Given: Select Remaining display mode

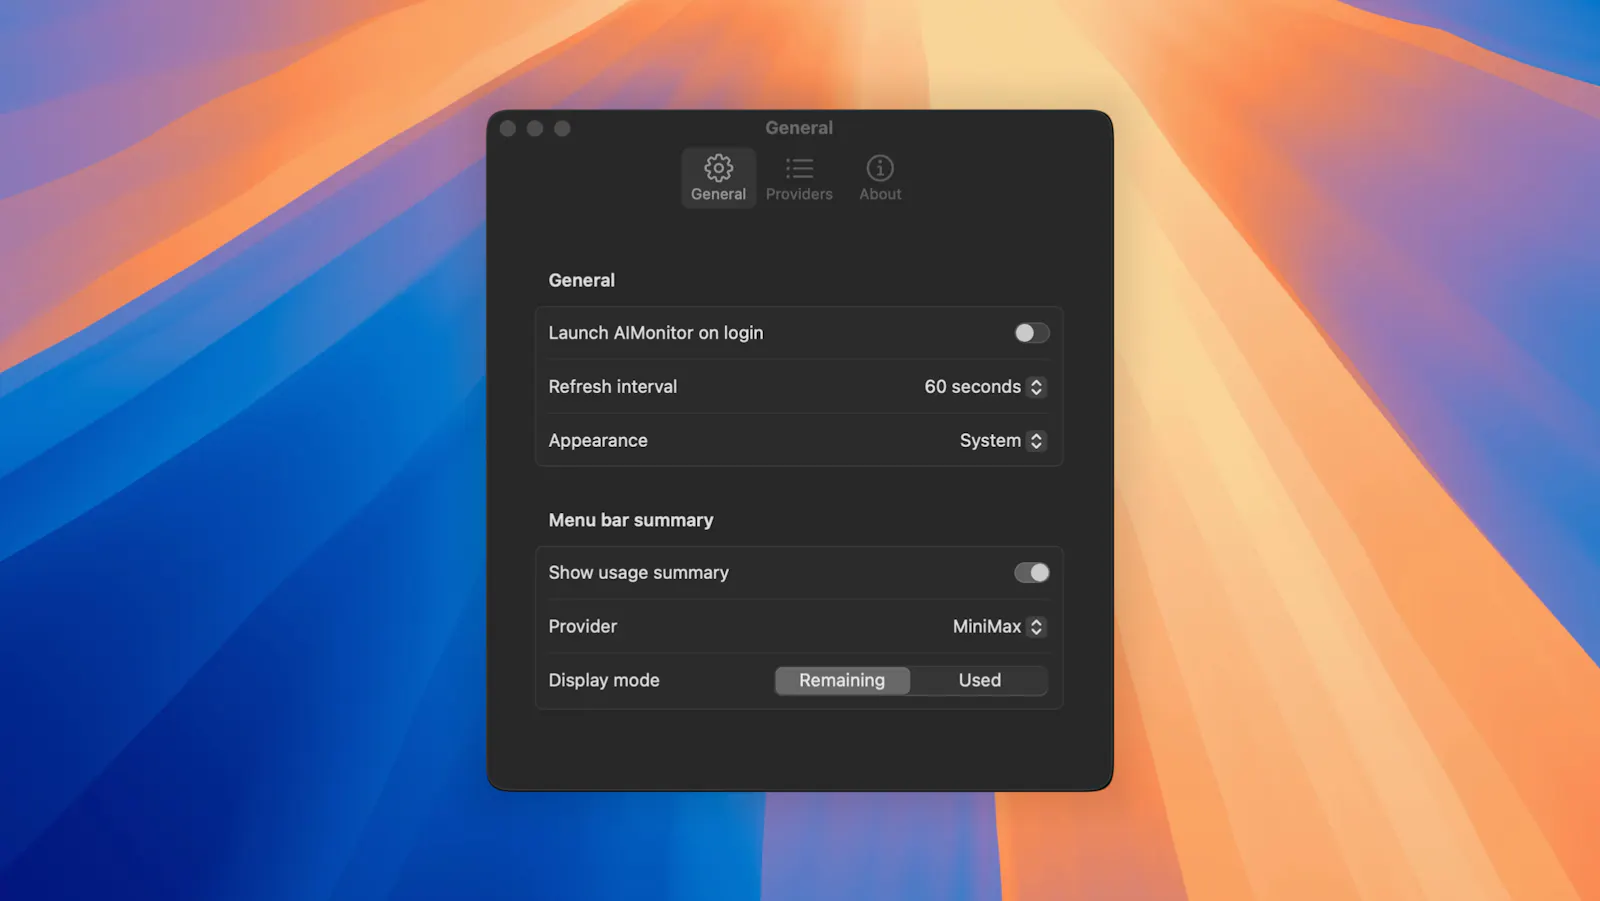Looking at the screenshot, I should [x=842, y=681].
